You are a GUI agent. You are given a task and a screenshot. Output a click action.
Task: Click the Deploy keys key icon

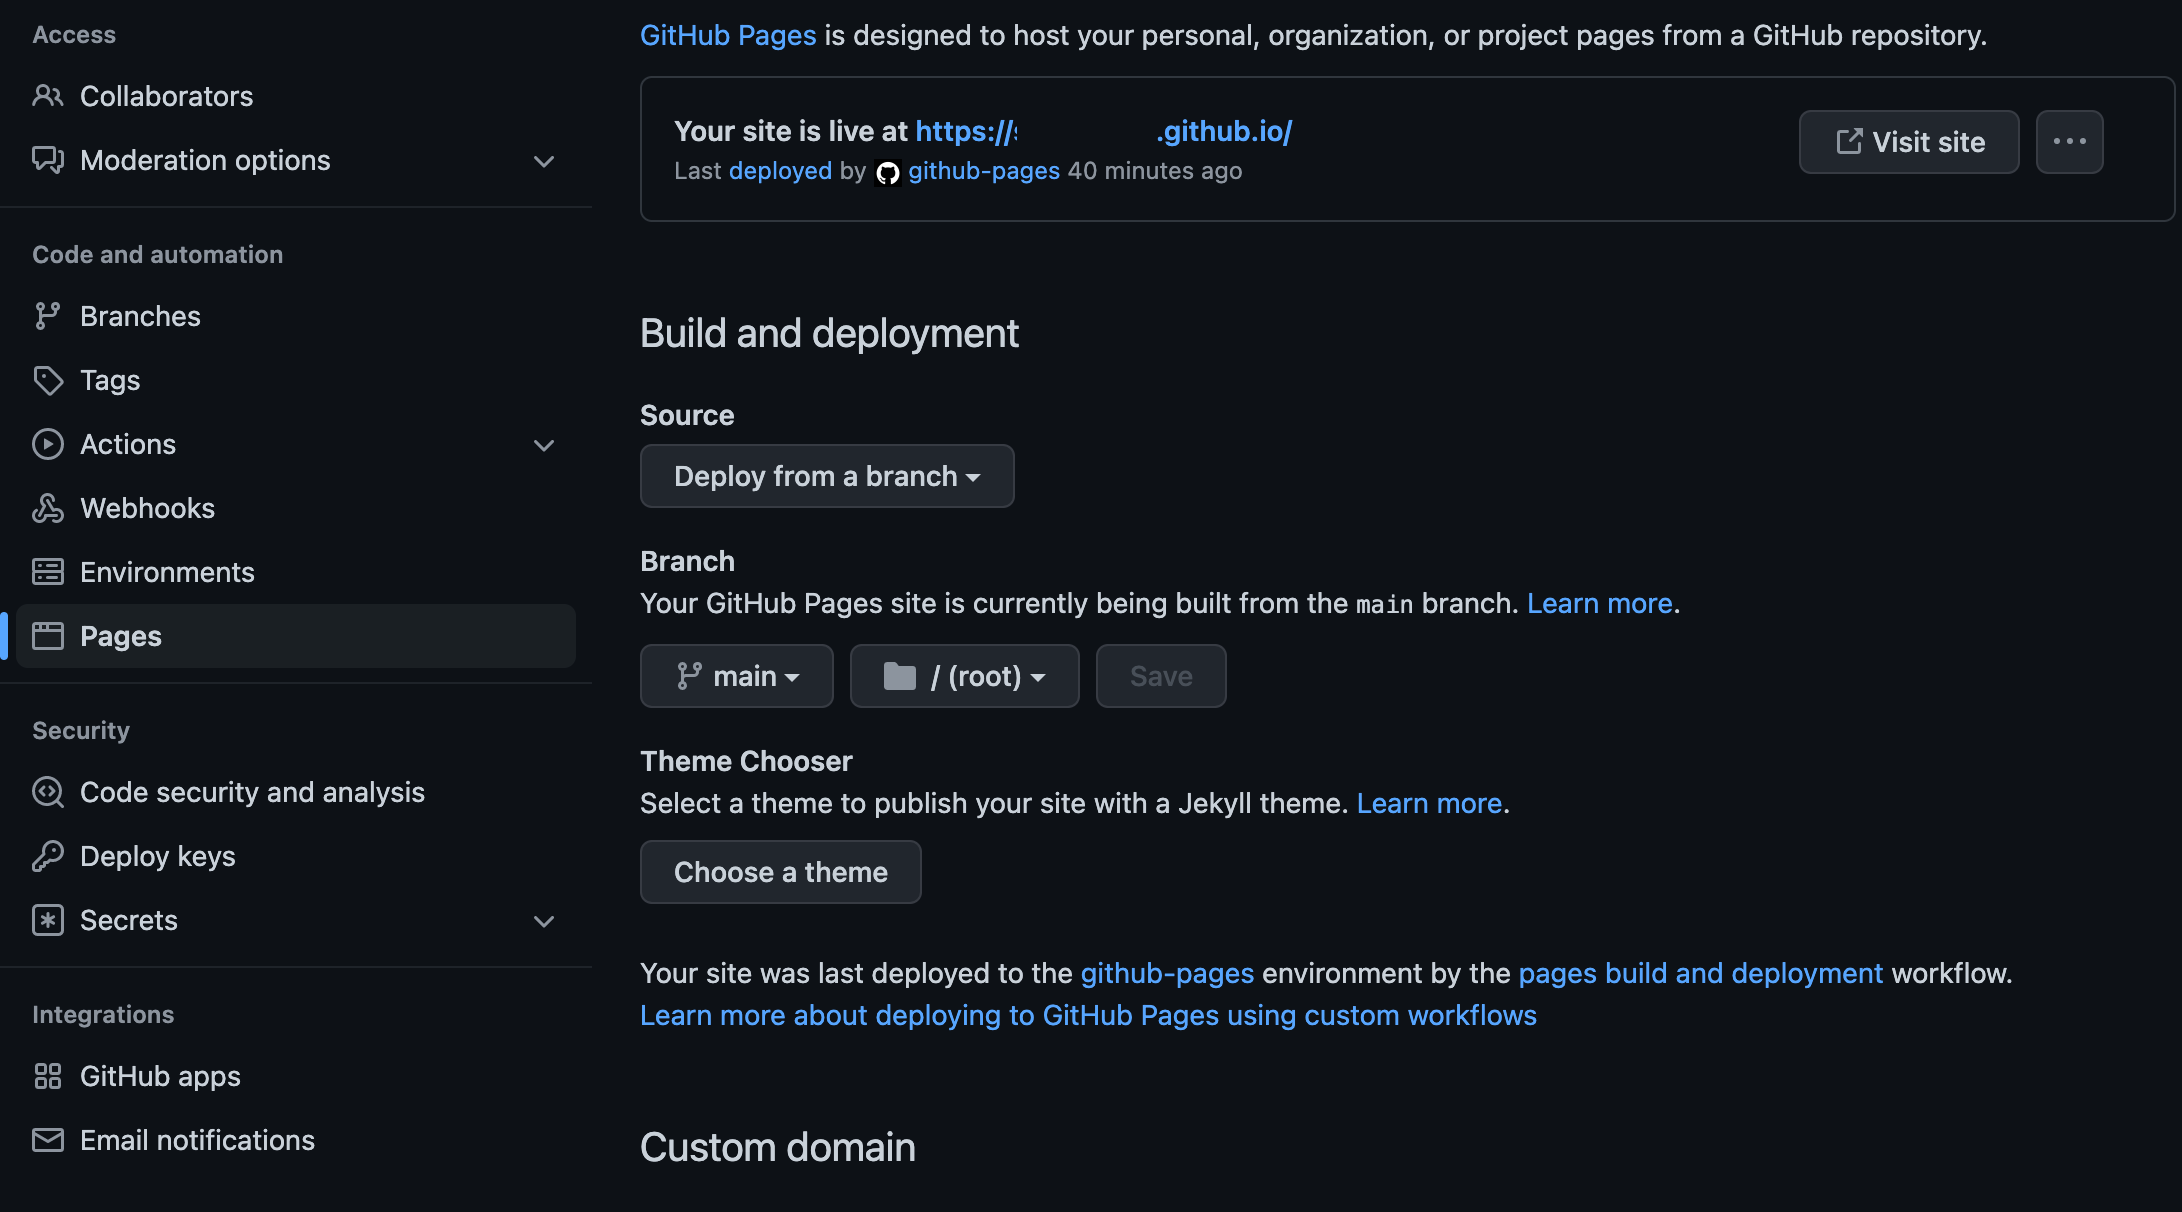click(47, 856)
